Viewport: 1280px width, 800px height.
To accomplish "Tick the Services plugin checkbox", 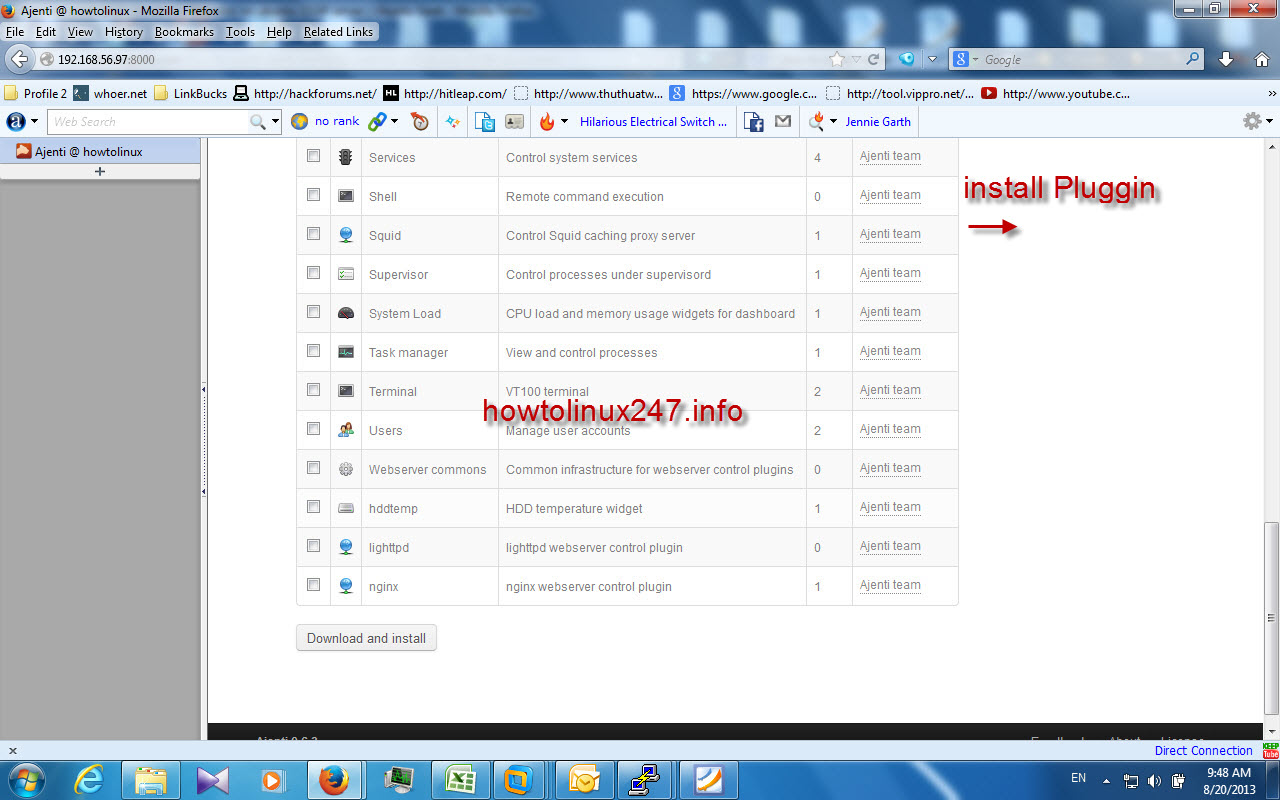I will click(313, 156).
